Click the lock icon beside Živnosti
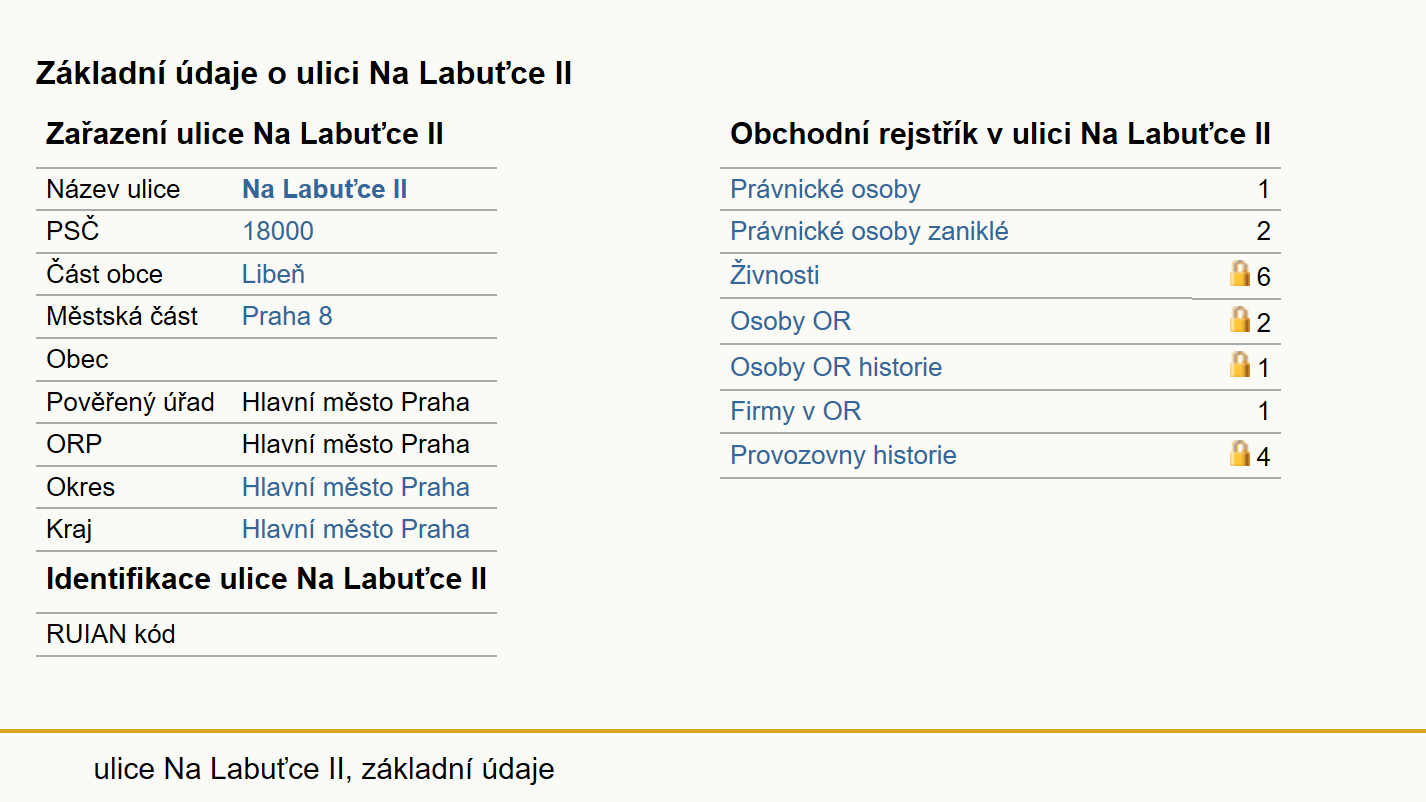Image resolution: width=1426 pixels, height=802 pixels. [1240, 274]
